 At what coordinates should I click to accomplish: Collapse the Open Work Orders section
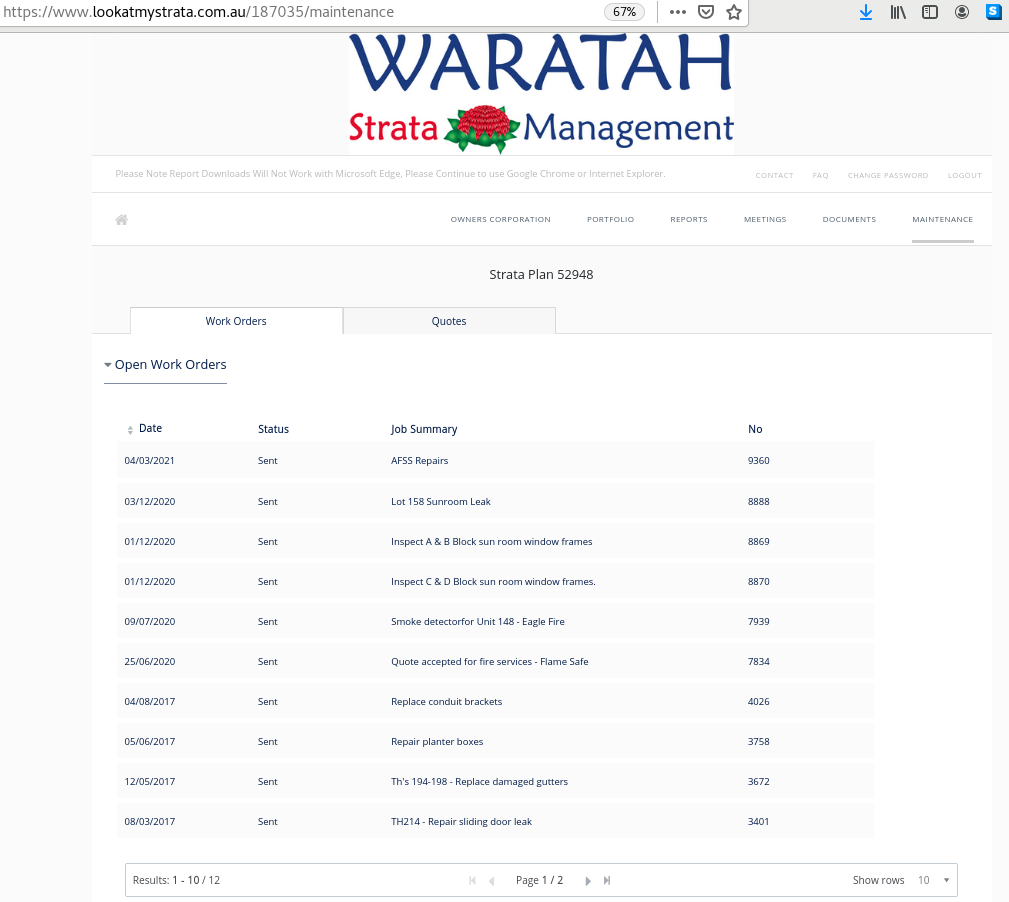click(x=165, y=365)
